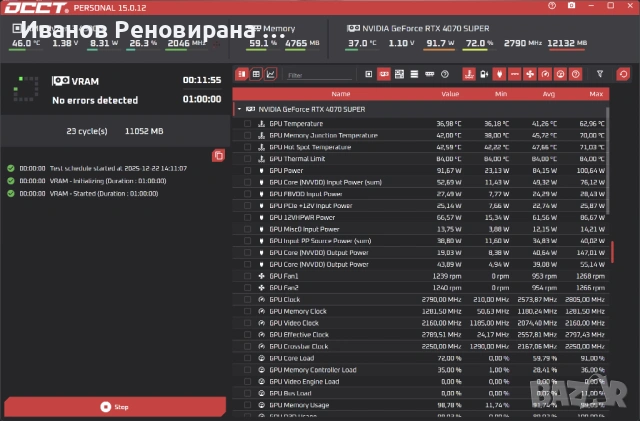Select the GPU Fan2 row

click(420, 288)
